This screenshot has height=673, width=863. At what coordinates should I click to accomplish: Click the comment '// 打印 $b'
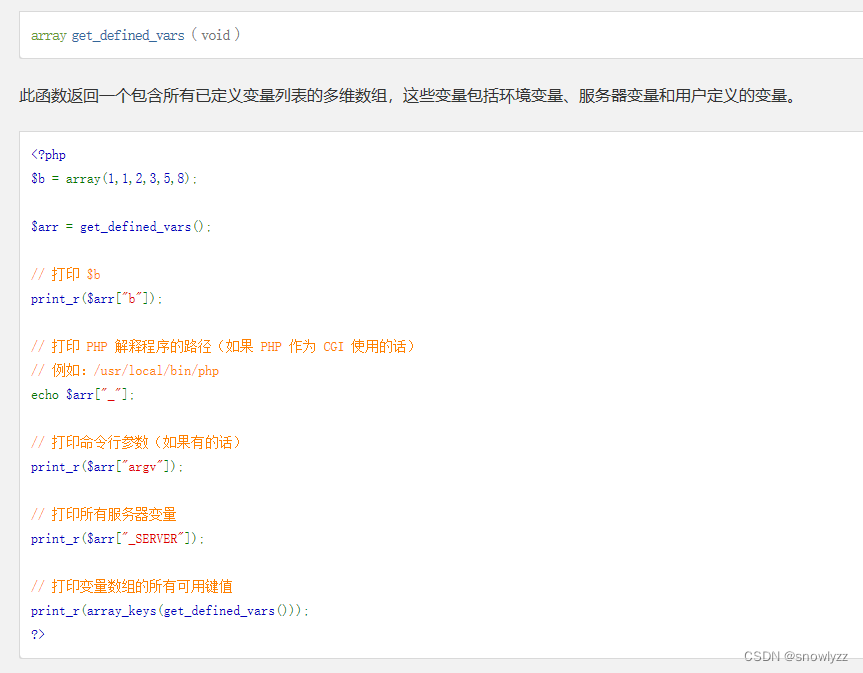tap(65, 274)
